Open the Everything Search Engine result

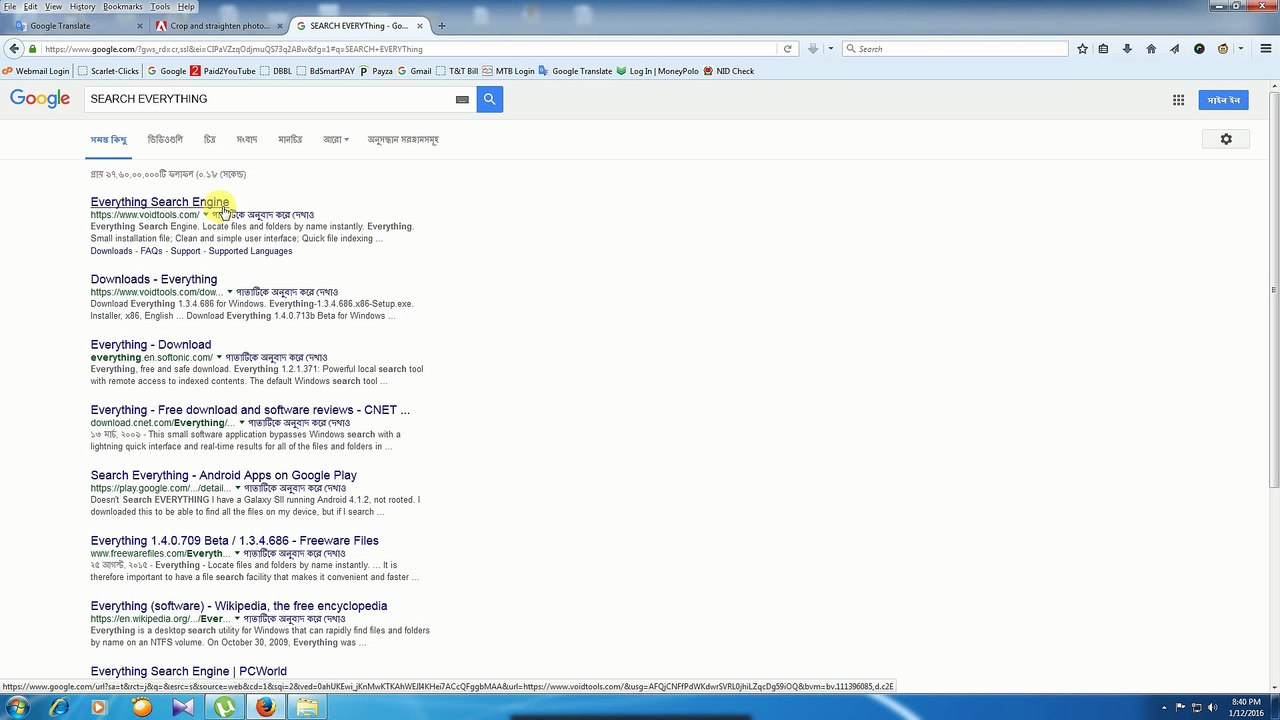(x=160, y=202)
